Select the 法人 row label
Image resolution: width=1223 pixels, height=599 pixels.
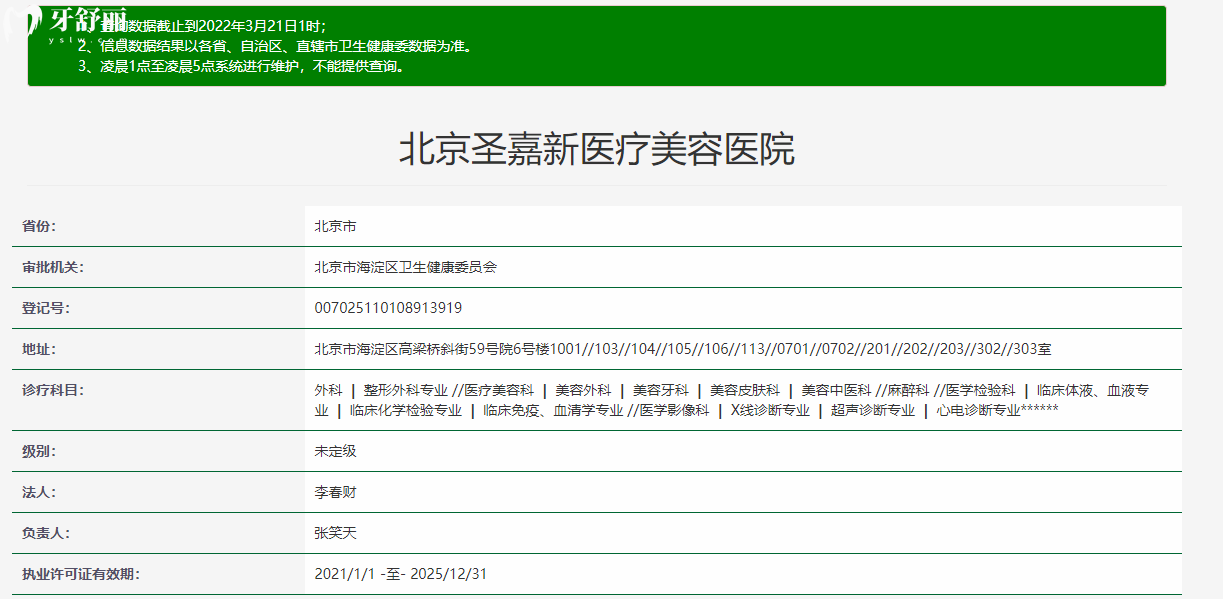40,492
